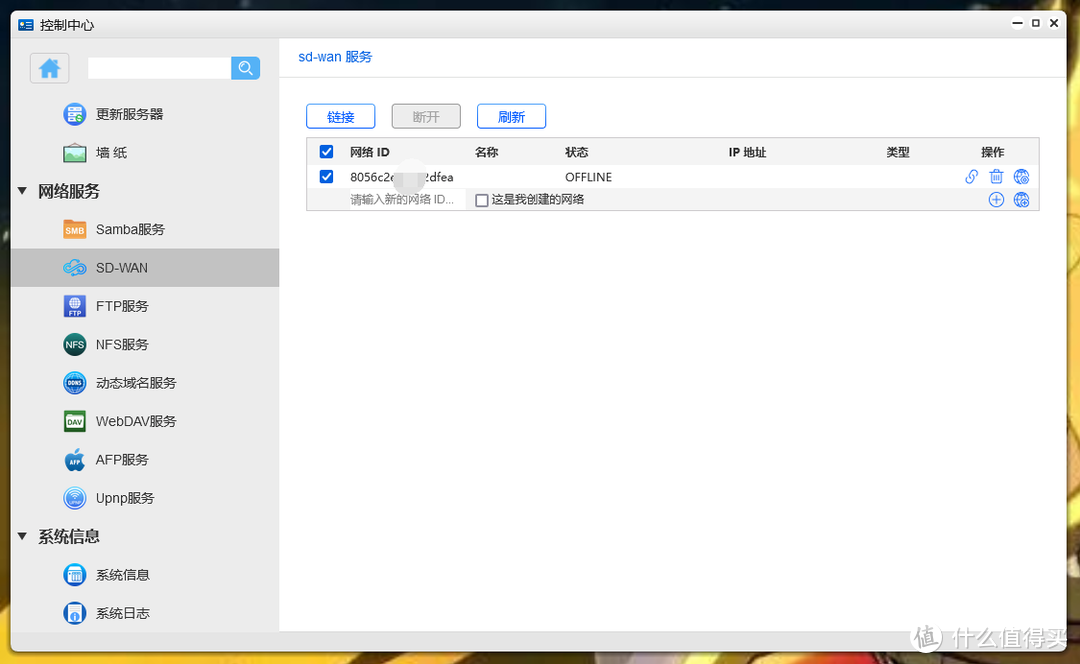Open 动态域名服务 (DDNS) settings icon
The image size is (1080, 664).
74,383
